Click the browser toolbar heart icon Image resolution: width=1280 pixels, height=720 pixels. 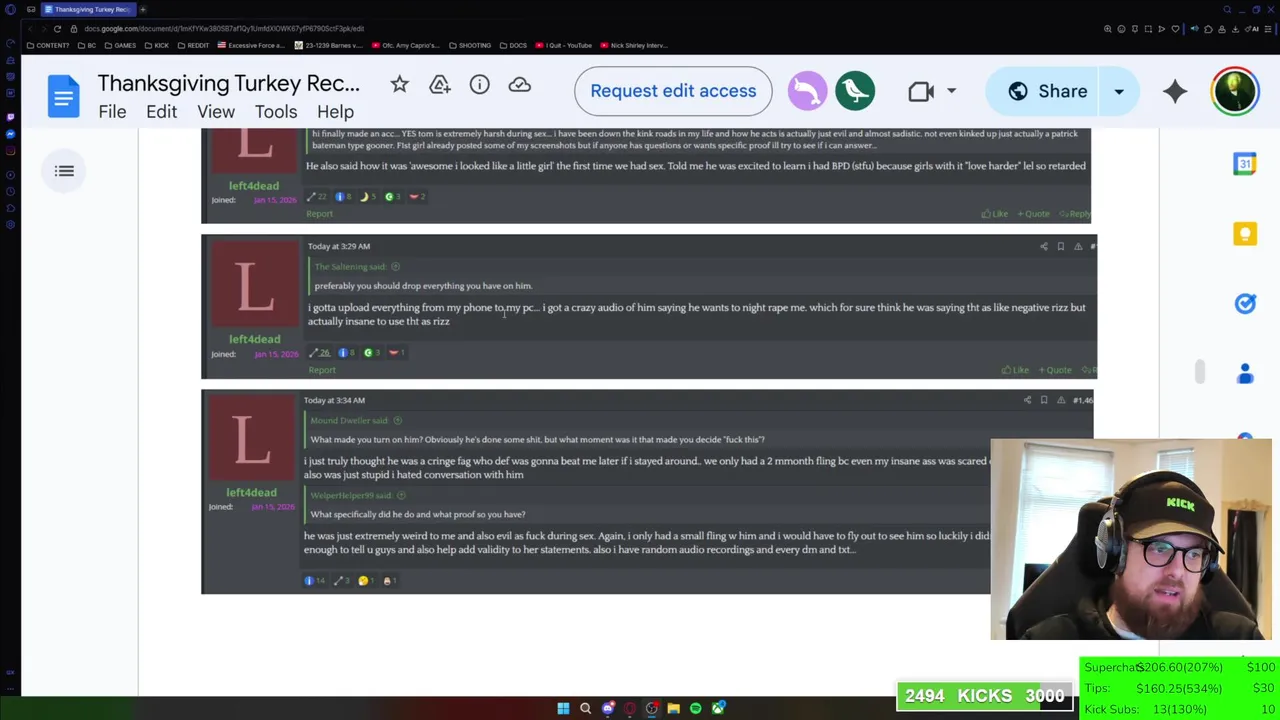point(1175,28)
